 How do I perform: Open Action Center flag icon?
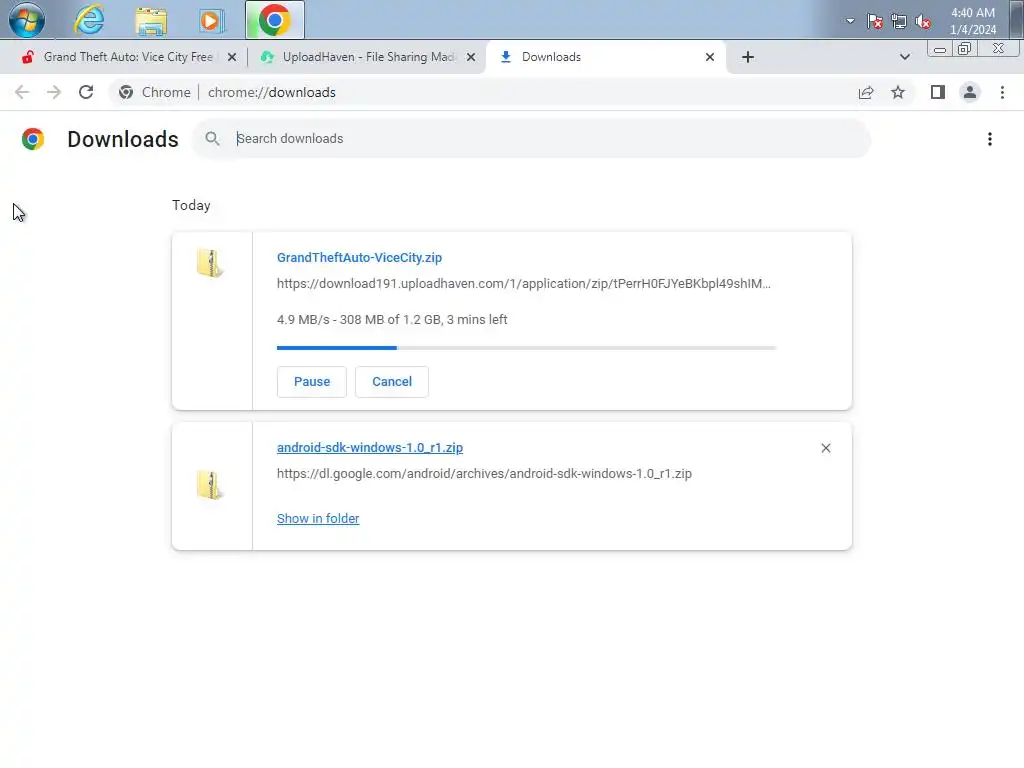point(874,21)
